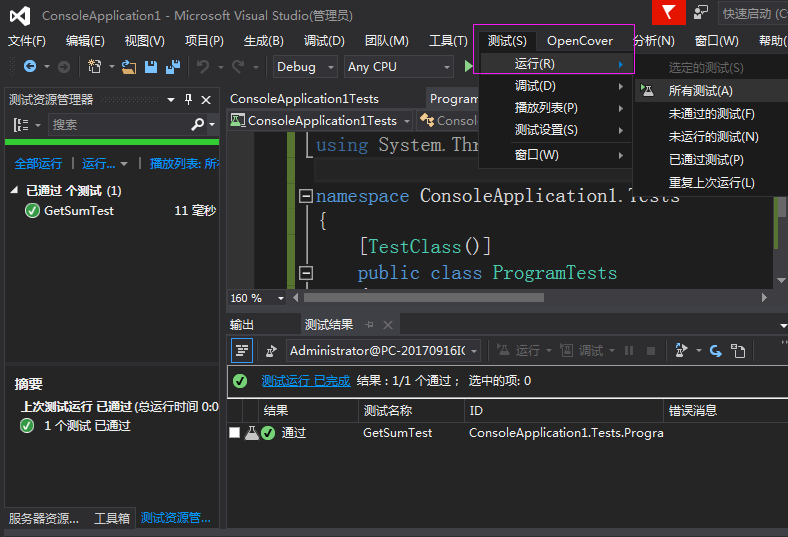Image resolution: width=788 pixels, height=537 pixels.
Task: Switch to the 服务器资源 bottom tab
Action: [x=44, y=518]
